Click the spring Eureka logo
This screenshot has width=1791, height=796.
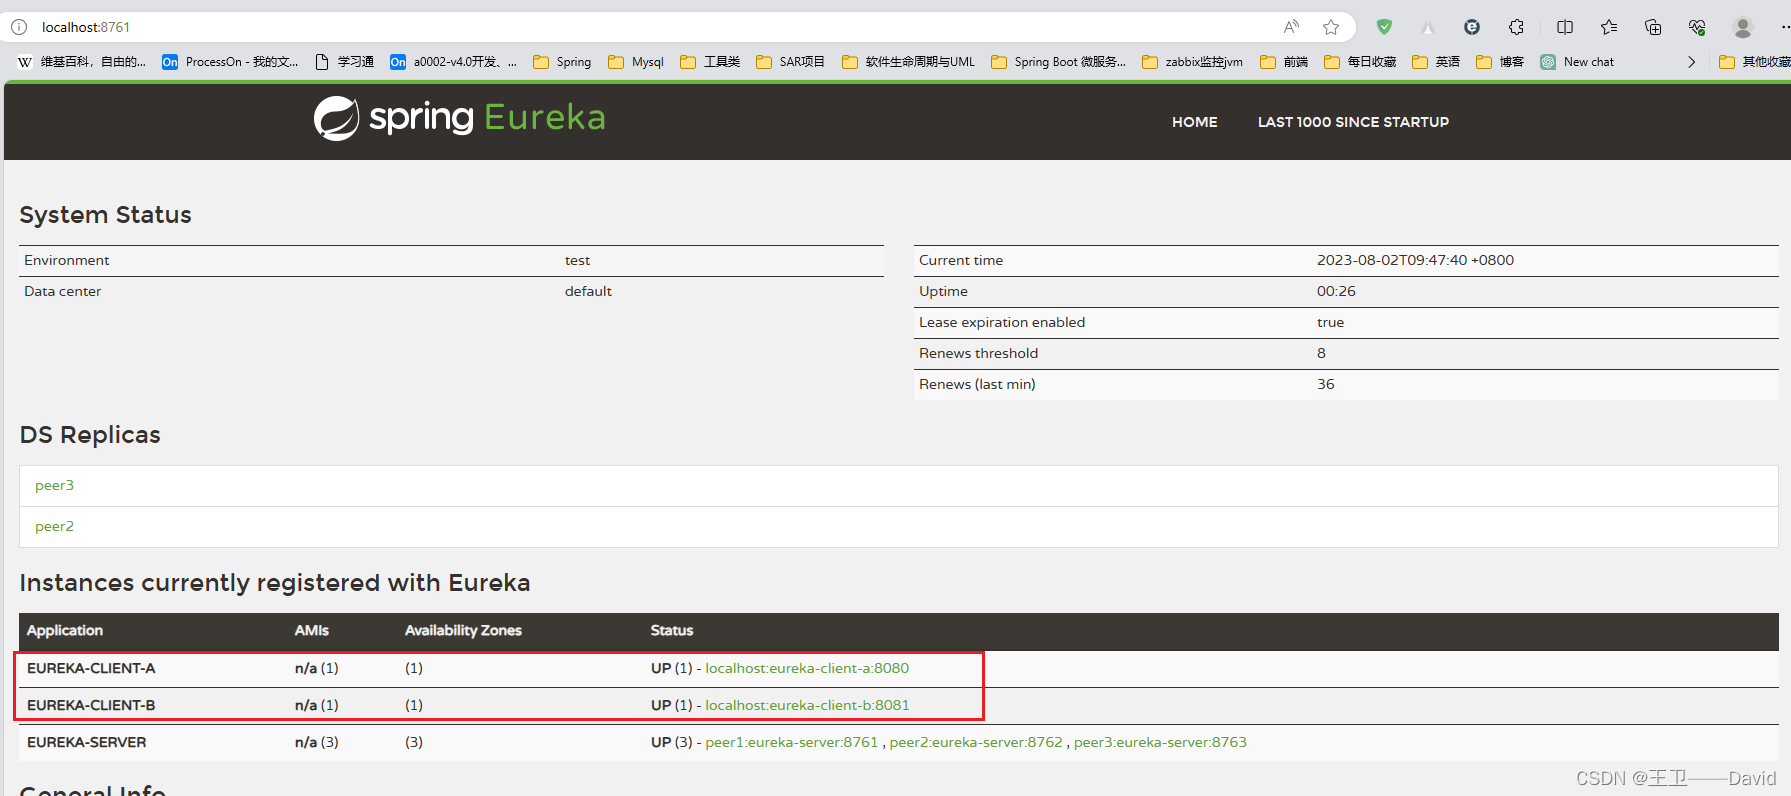click(459, 118)
